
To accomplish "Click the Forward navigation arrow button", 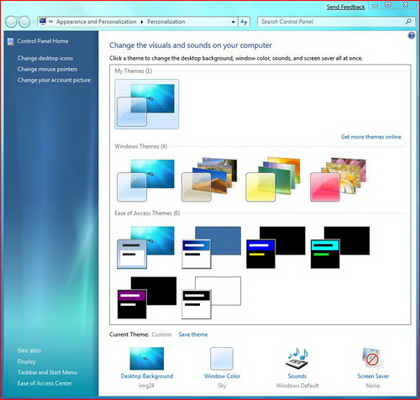I will point(24,22).
